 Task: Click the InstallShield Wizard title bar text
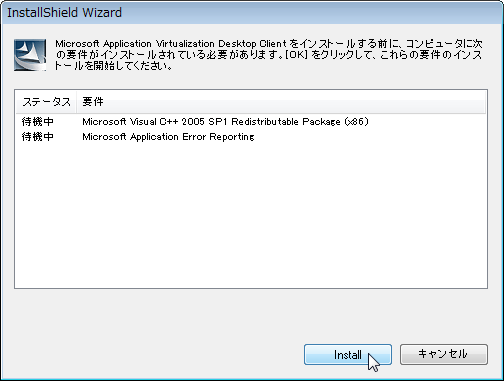tap(64, 13)
